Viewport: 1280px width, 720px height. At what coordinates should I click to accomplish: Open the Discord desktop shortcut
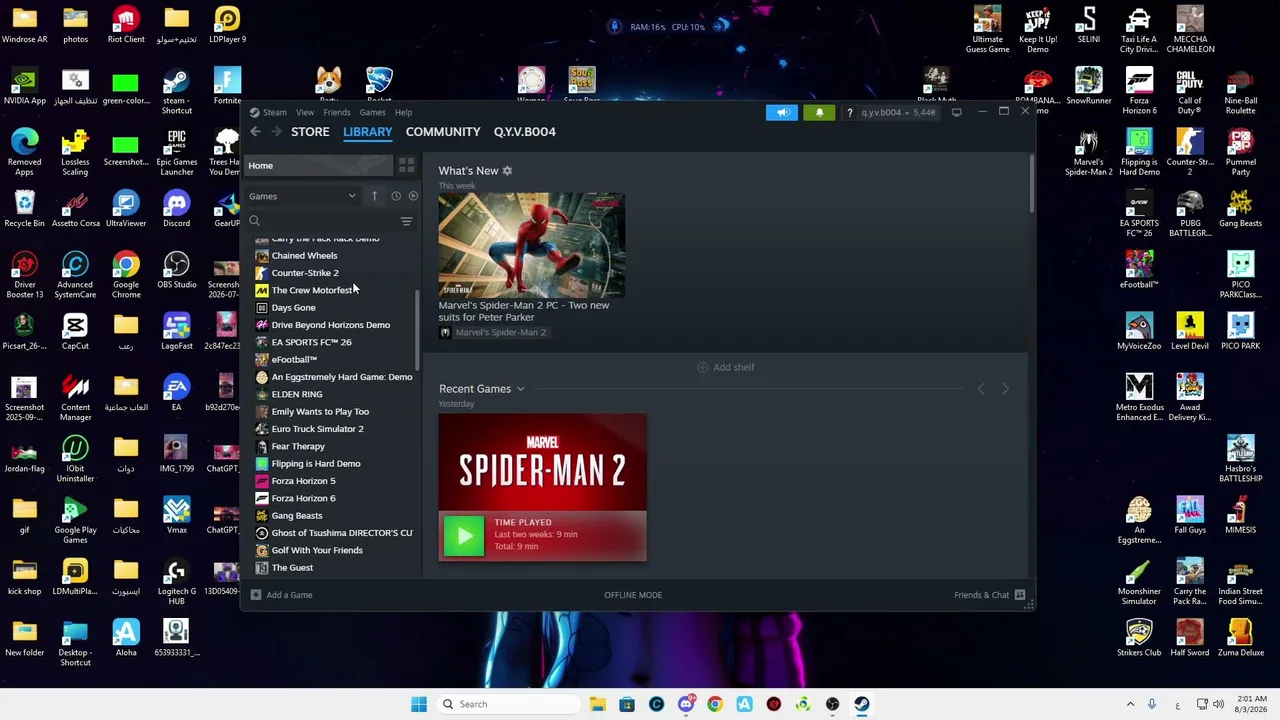[176, 208]
